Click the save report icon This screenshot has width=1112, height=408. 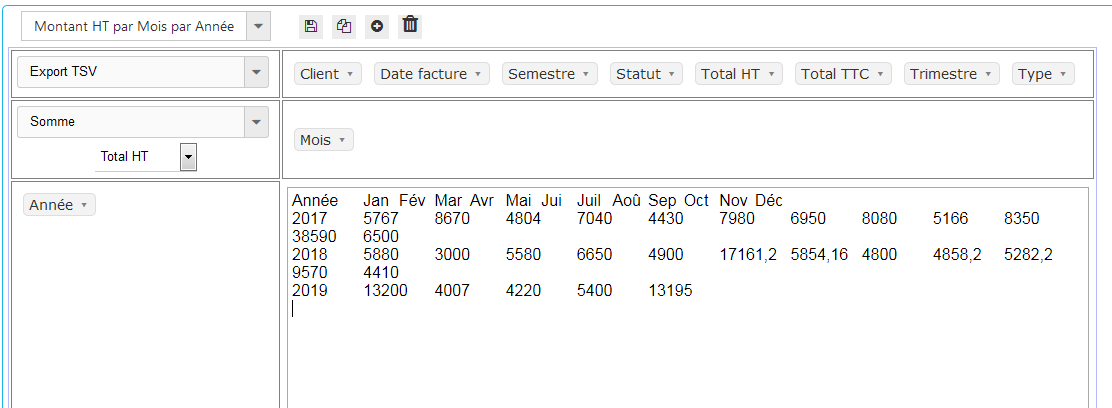(x=311, y=27)
